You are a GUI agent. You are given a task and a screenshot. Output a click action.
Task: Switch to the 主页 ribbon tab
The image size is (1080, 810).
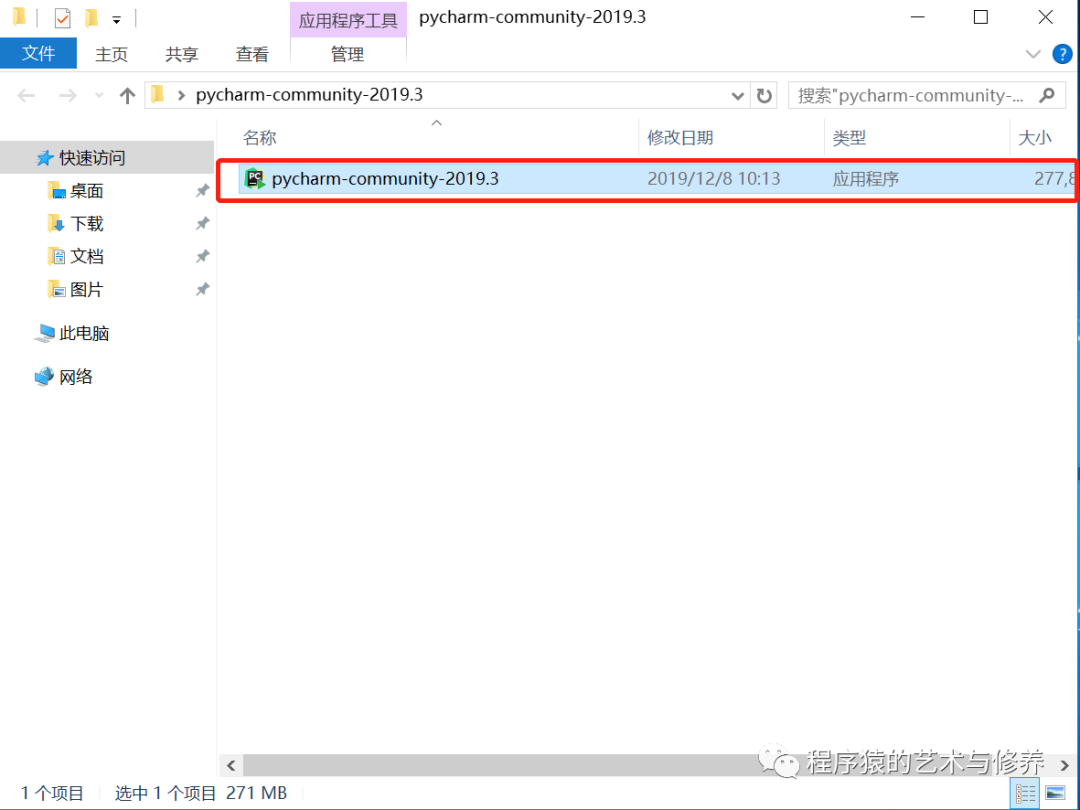[x=112, y=54]
